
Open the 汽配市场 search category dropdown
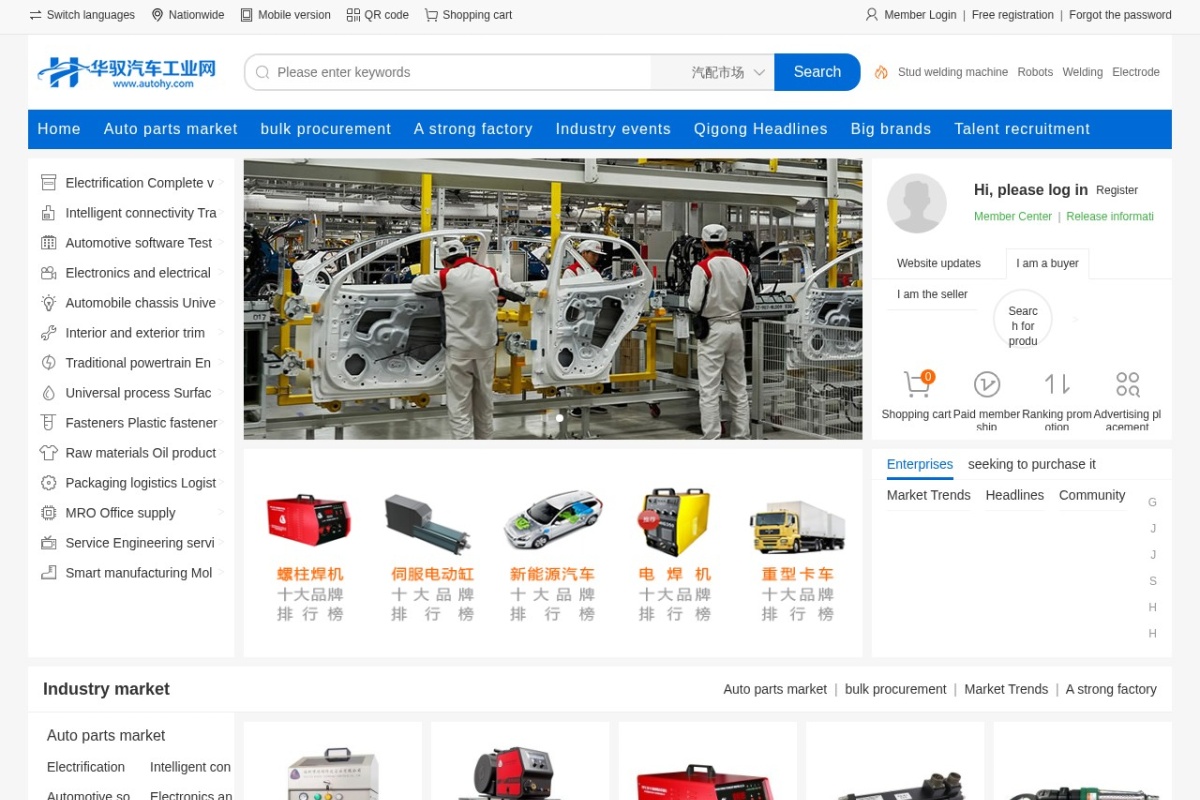tap(727, 72)
